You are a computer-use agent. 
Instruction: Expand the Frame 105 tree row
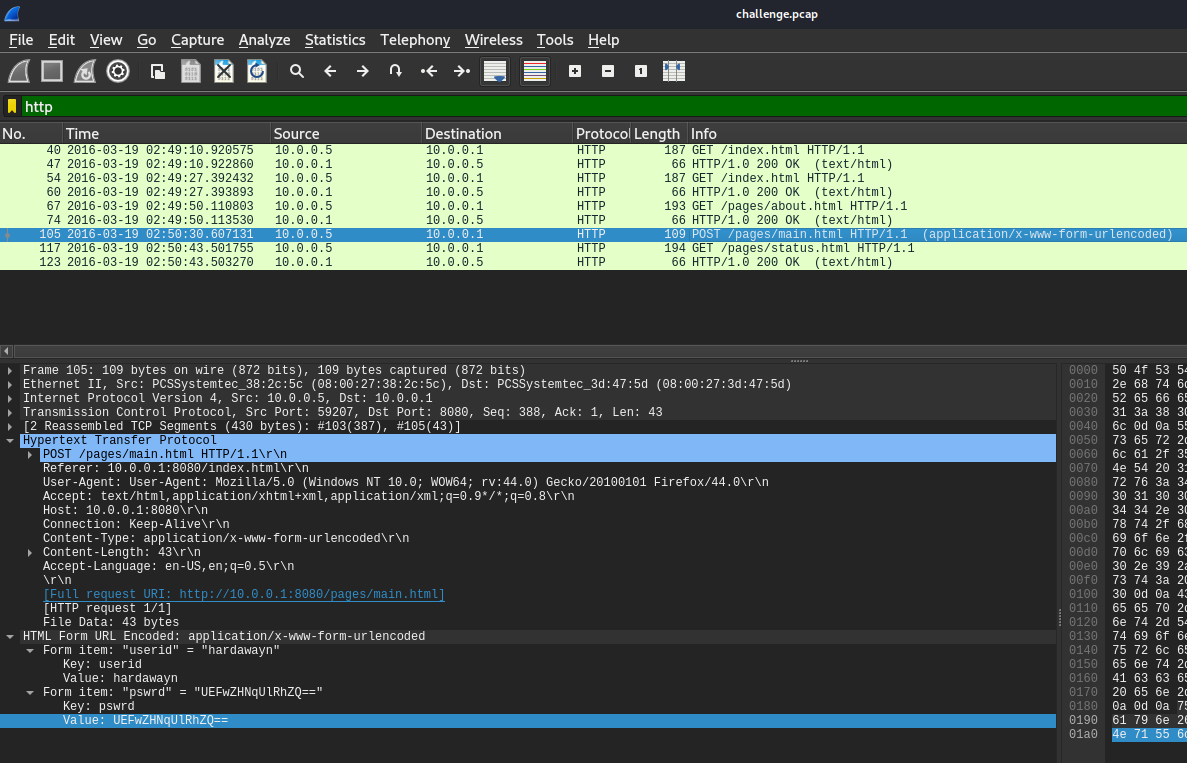coord(11,370)
